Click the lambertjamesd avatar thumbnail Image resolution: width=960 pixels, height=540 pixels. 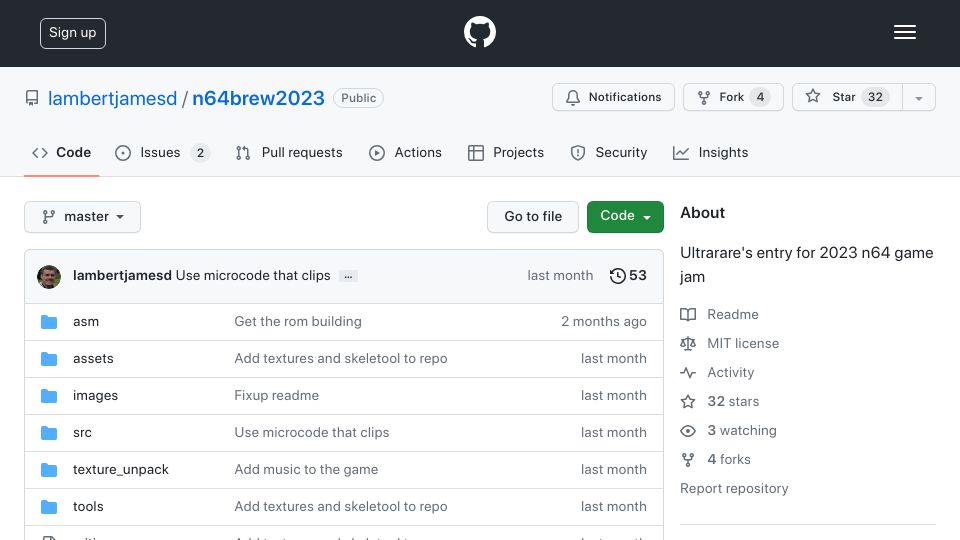pyautogui.click(x=49, y=277)
